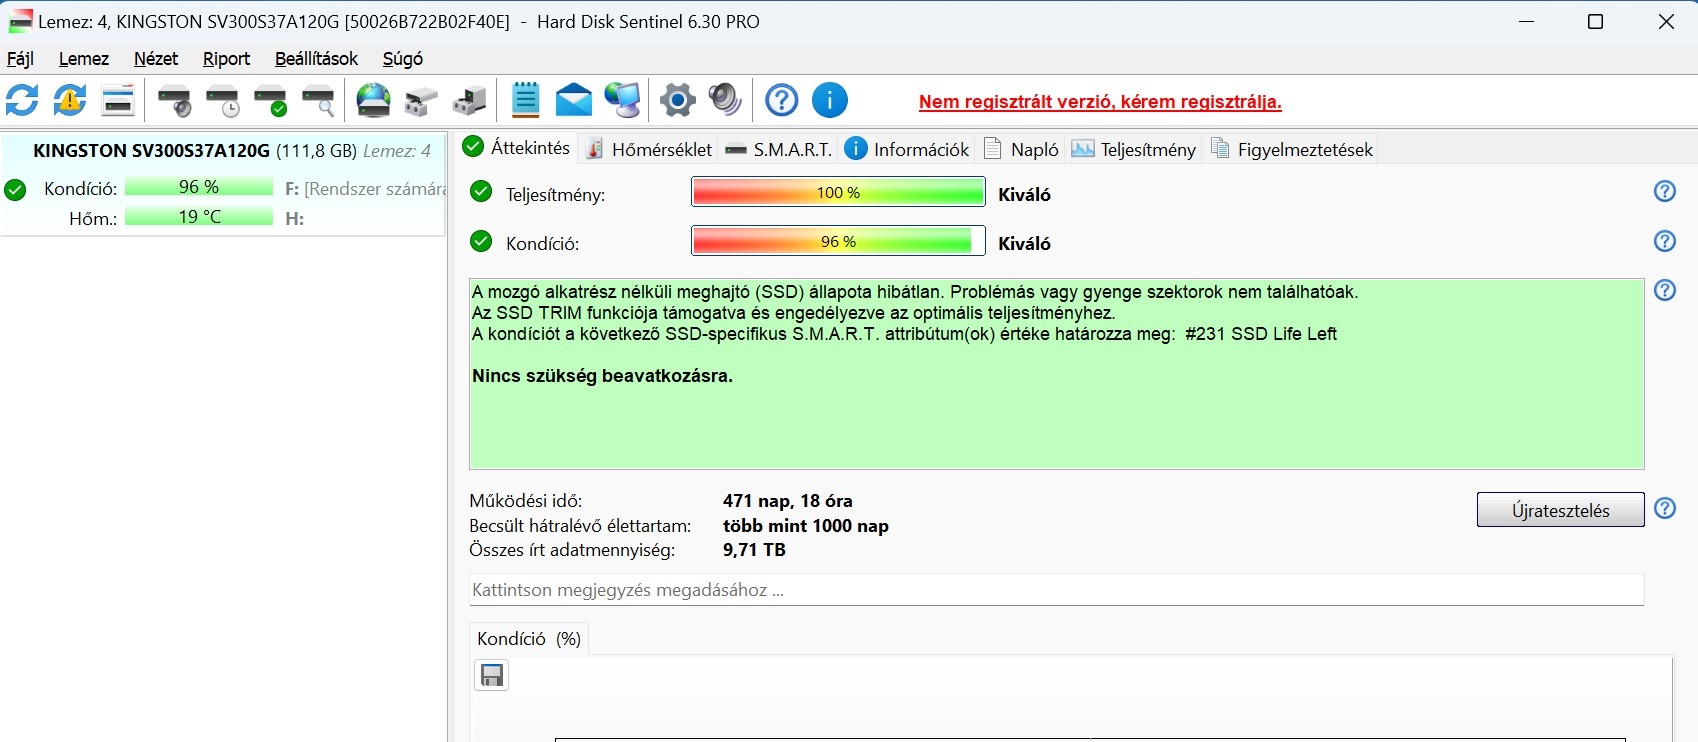Click help icon beside Újratesztelés button

tap(1665, 508)
